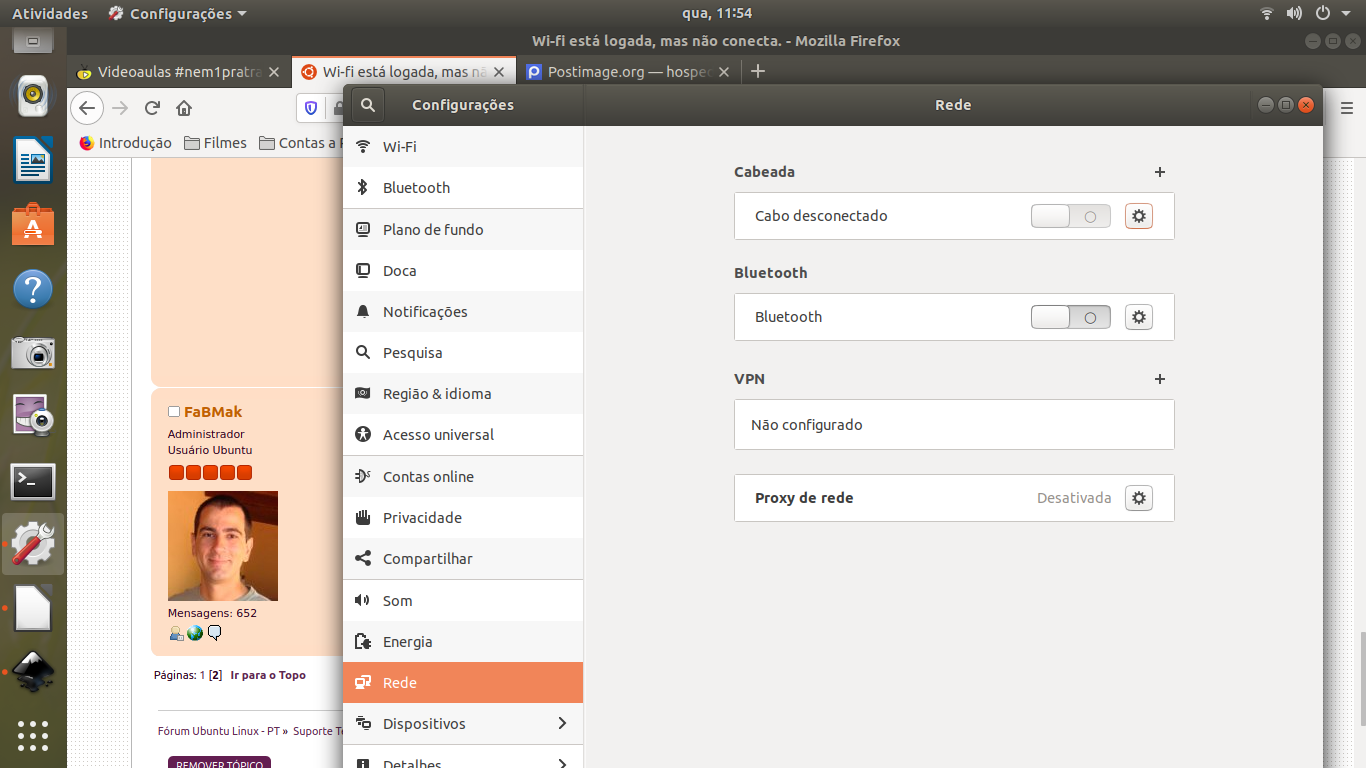
Task: Open the wired connection gear settings
Action: [x=1139, y=216]
